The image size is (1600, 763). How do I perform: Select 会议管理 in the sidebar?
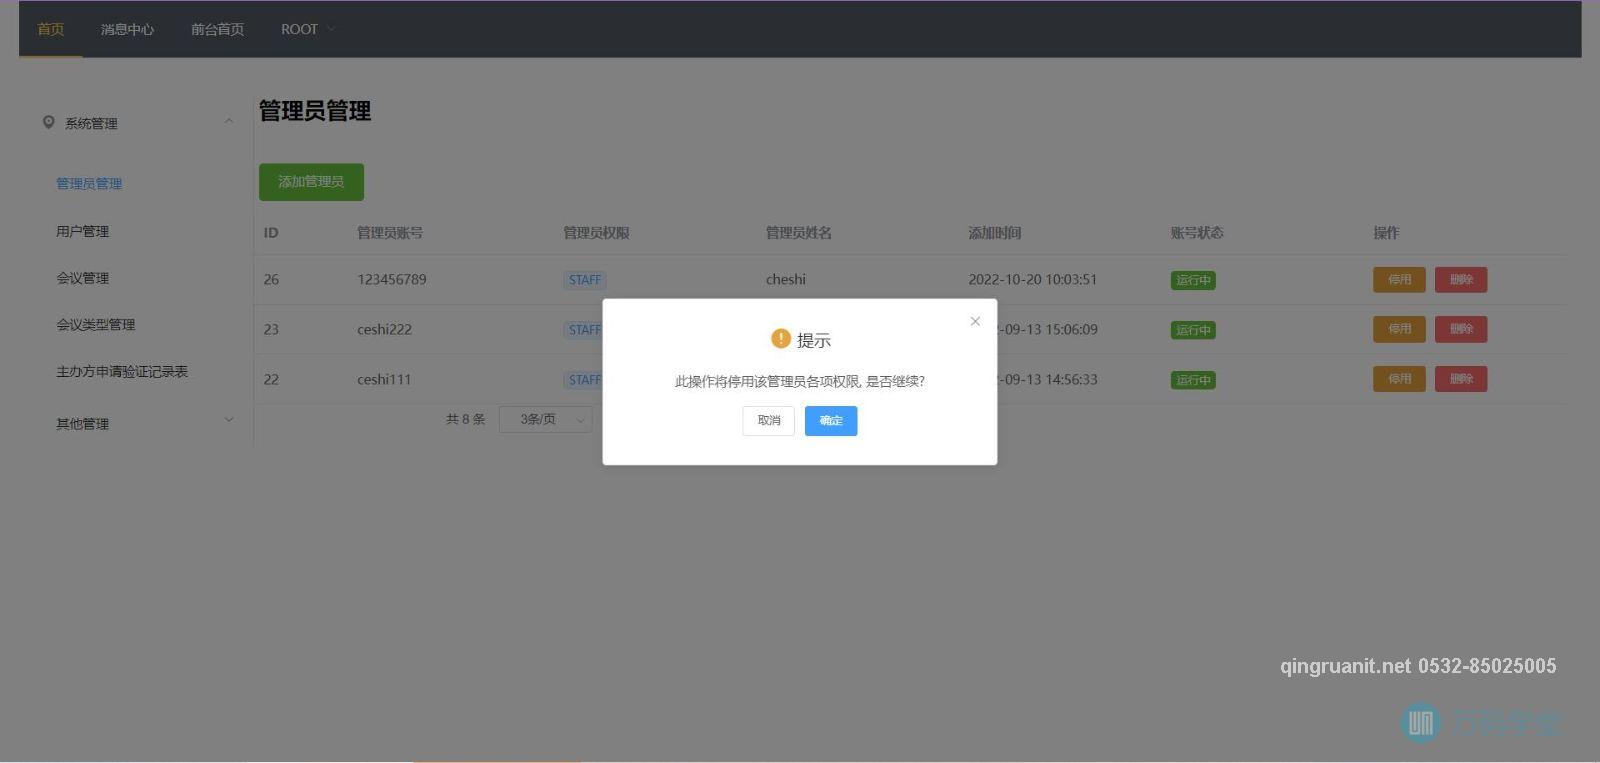pyautogui.click(x=82, y=278)
